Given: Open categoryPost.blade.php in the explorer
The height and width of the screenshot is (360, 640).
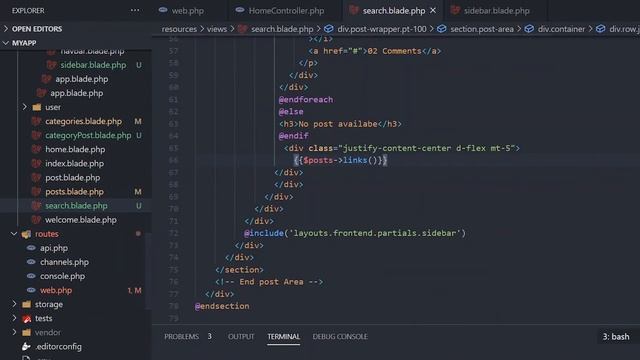Looking at the screenshot, I should coord(88,135).
